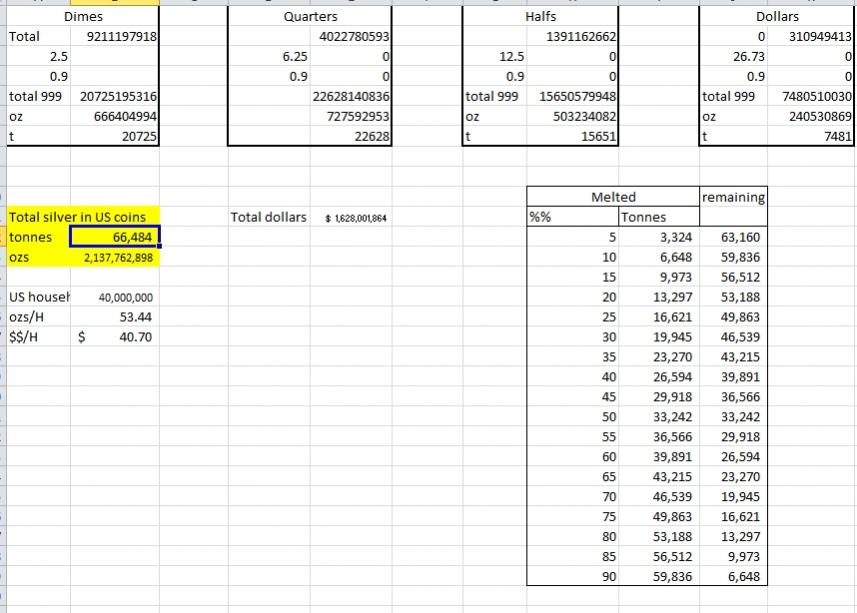Click the Quarters header cell

(x=310, y=17)
